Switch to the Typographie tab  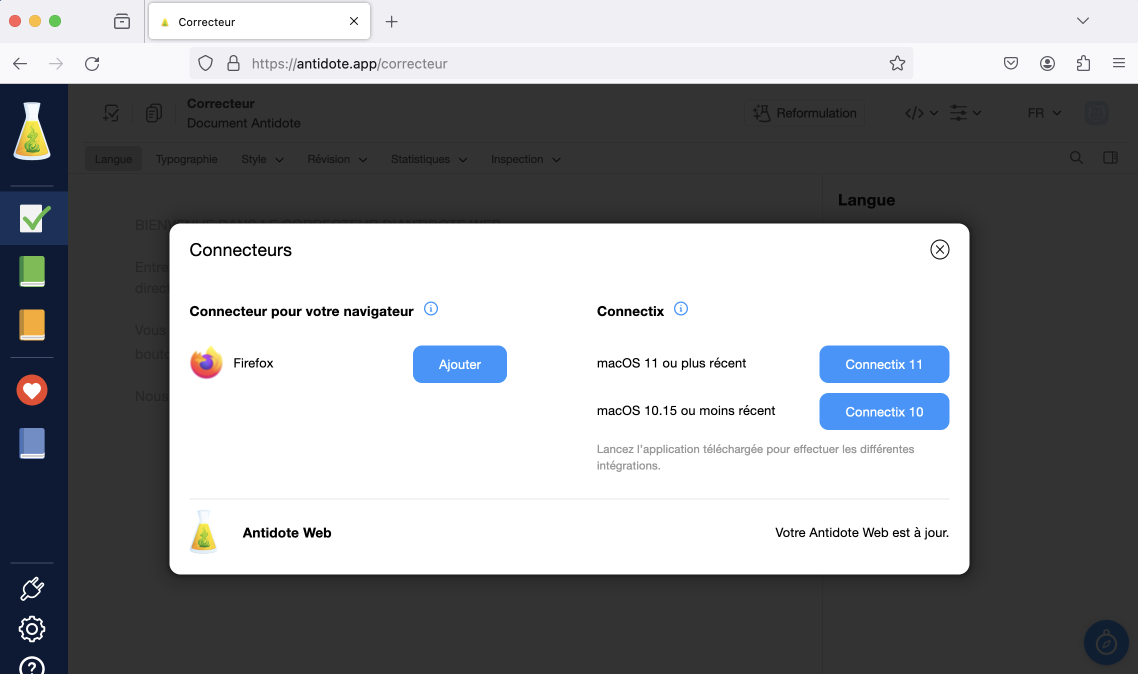coord(186,159)
